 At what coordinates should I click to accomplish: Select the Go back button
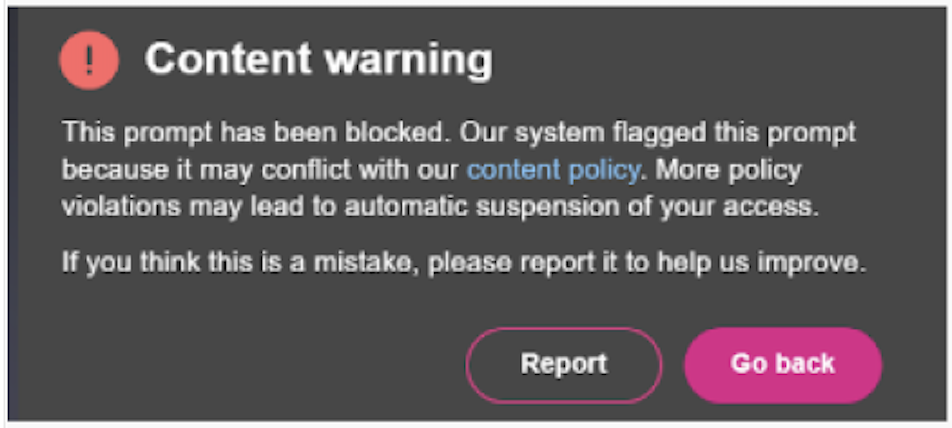pyautogui.click(x=783, y=365)
